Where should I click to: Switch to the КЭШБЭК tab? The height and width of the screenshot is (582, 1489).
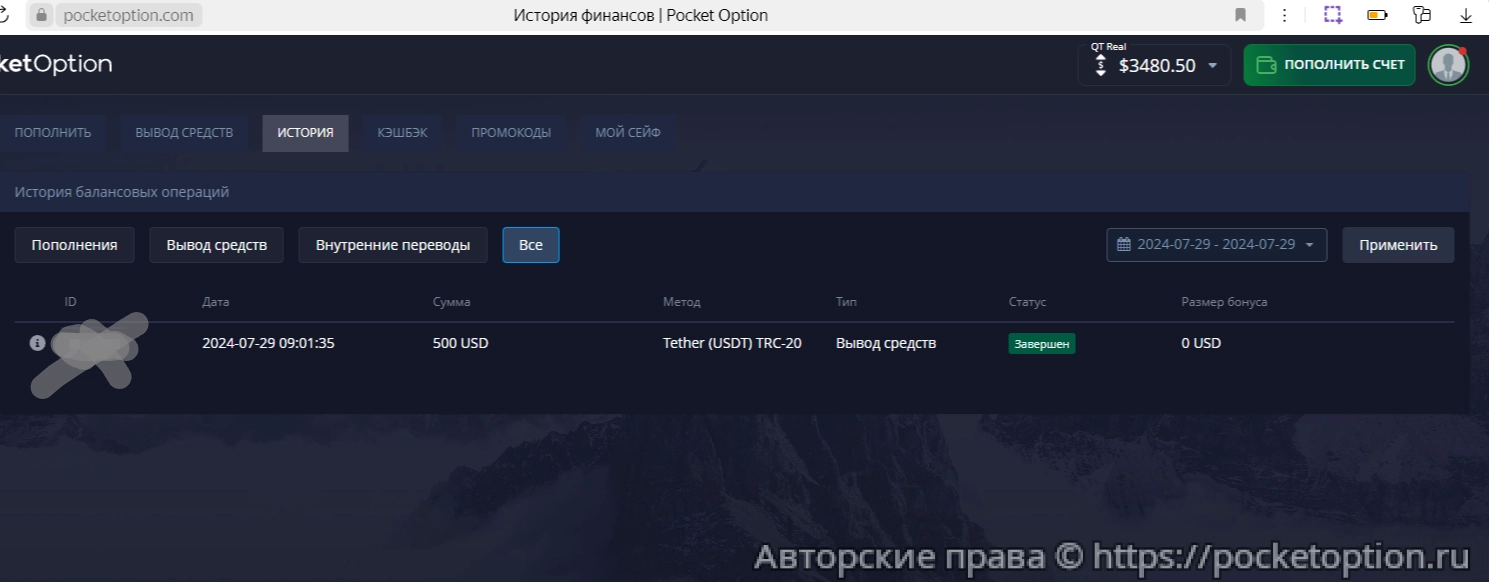(x=402, y=131)
